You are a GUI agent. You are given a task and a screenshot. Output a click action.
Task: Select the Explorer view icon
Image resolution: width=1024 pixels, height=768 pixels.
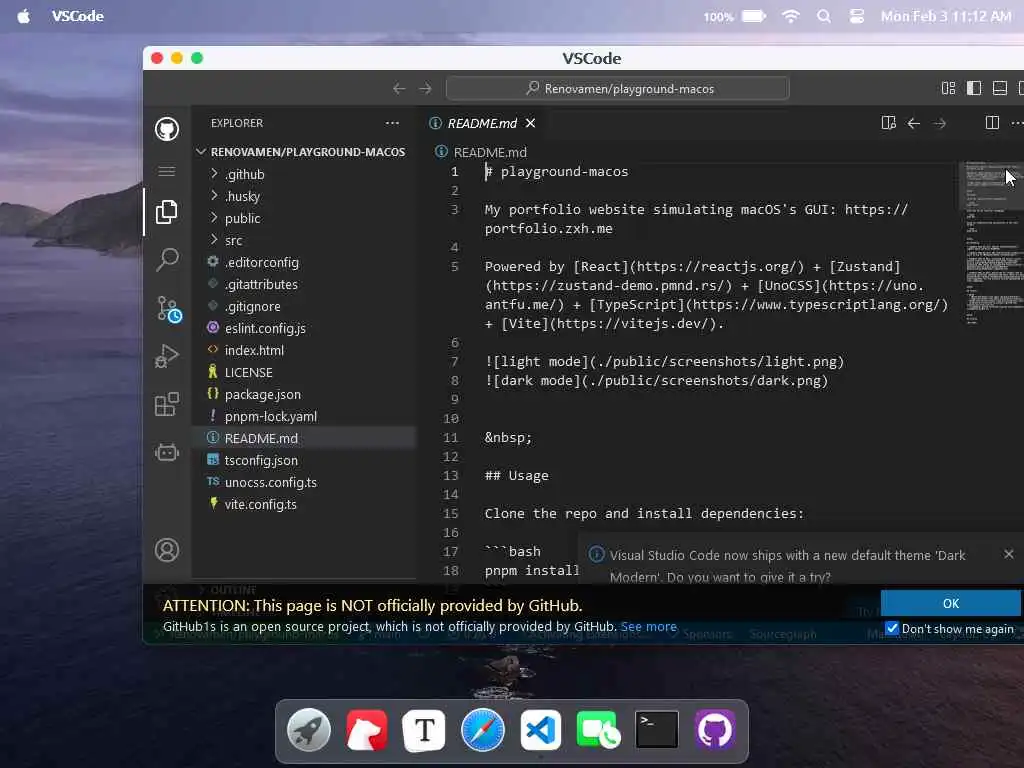point(167,212)
